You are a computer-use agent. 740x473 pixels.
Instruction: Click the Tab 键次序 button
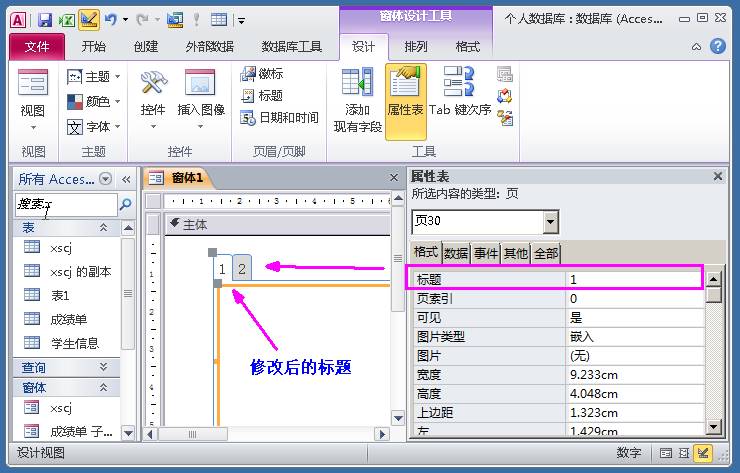pos(460,91)
